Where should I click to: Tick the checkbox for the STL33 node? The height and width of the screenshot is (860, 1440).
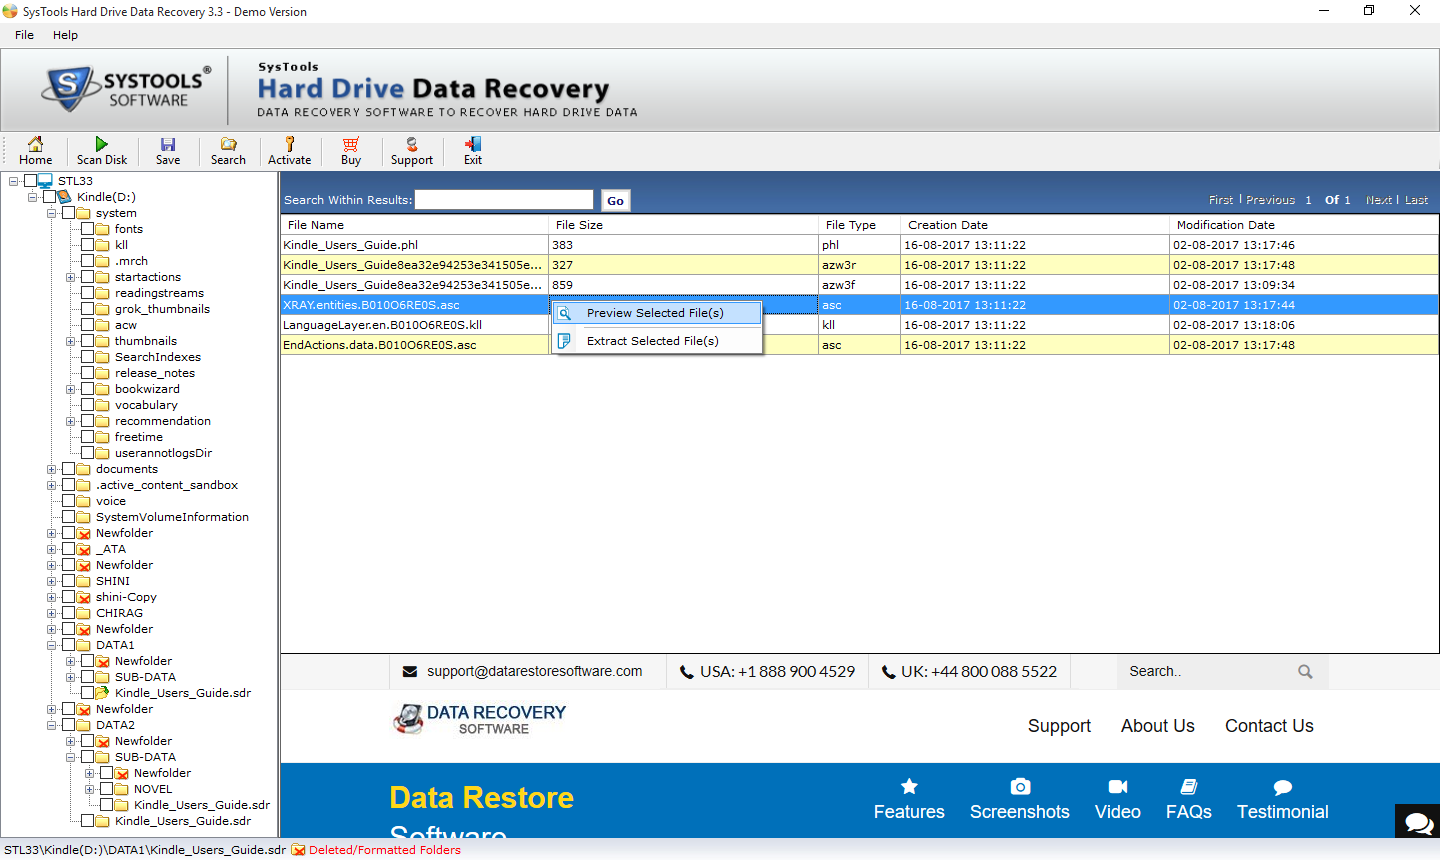pyautogui.click(x=30, y=181)
